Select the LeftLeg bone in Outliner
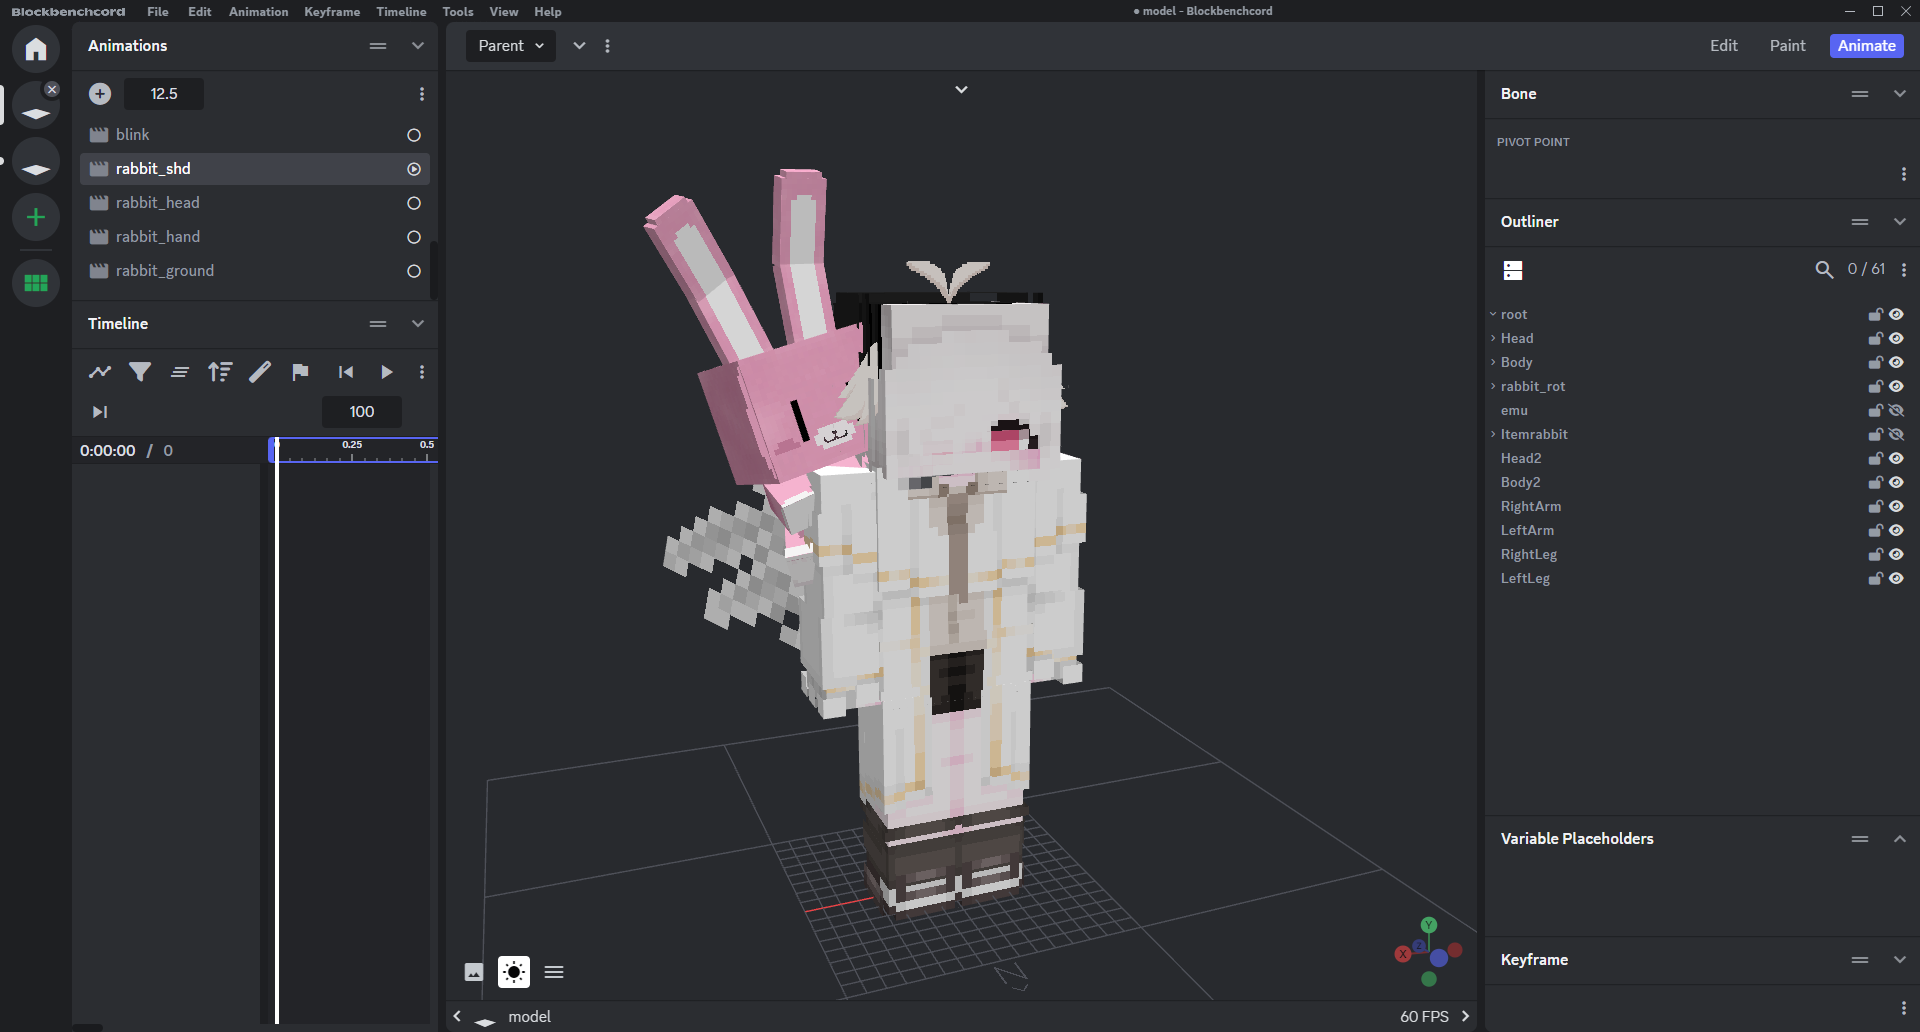The image size is (1920, 1032). tap(1525, 579)
